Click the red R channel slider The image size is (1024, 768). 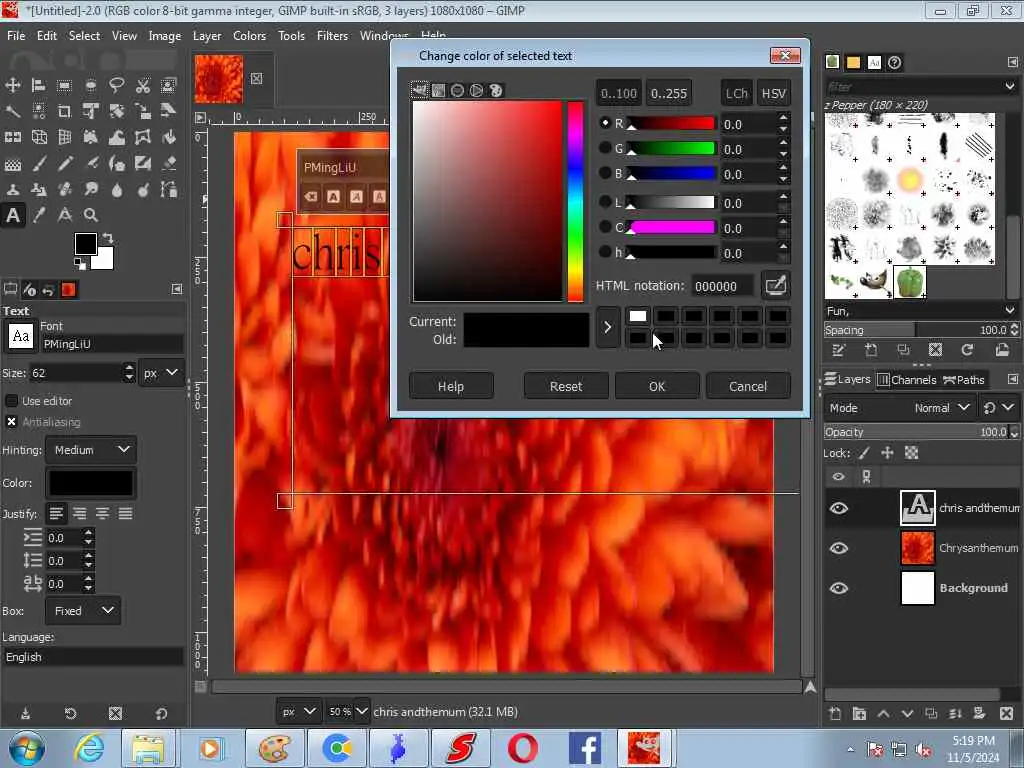pos(670,123)
